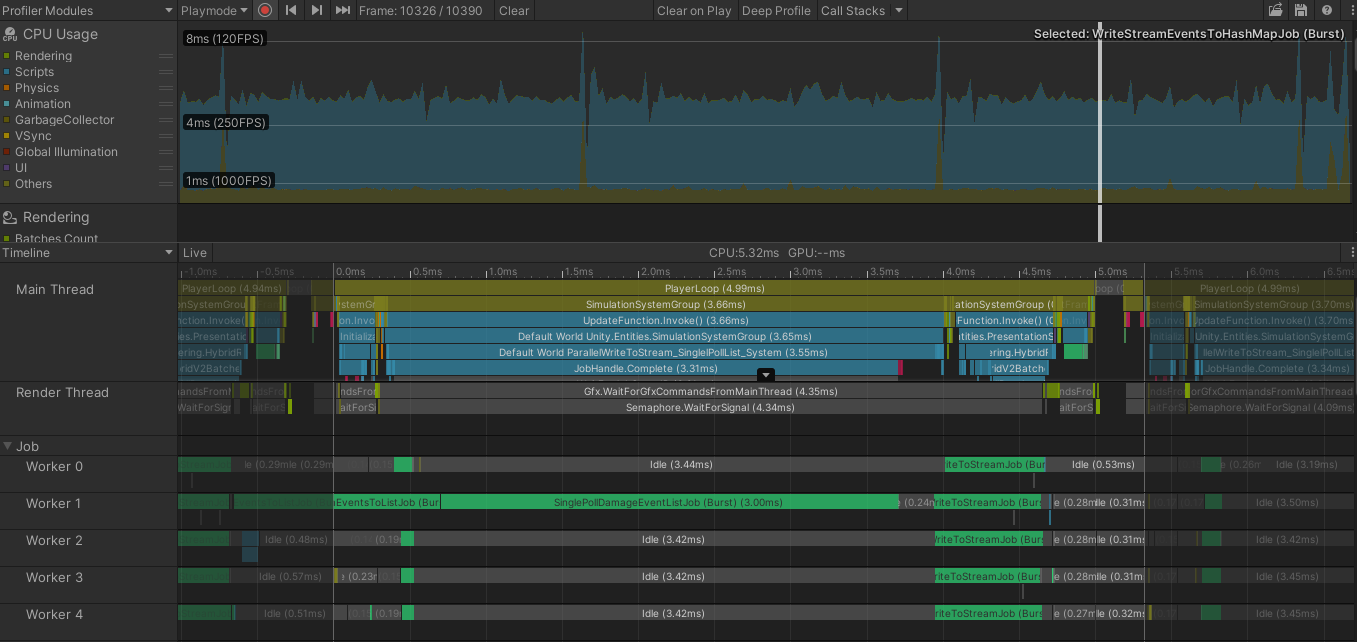Clear the recorded profiler data
The image size is (1357, 642).
513,11
